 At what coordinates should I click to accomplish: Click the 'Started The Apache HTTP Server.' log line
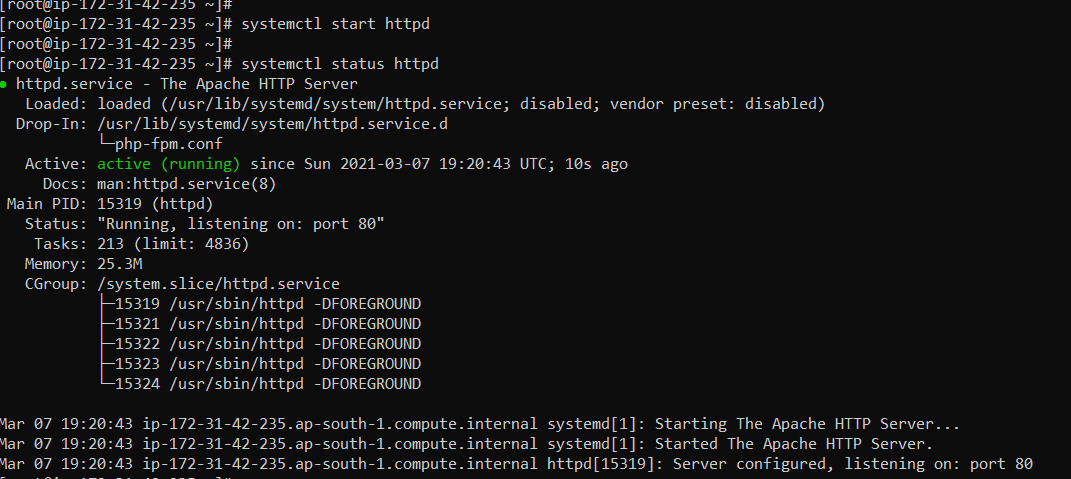point(466,444)
